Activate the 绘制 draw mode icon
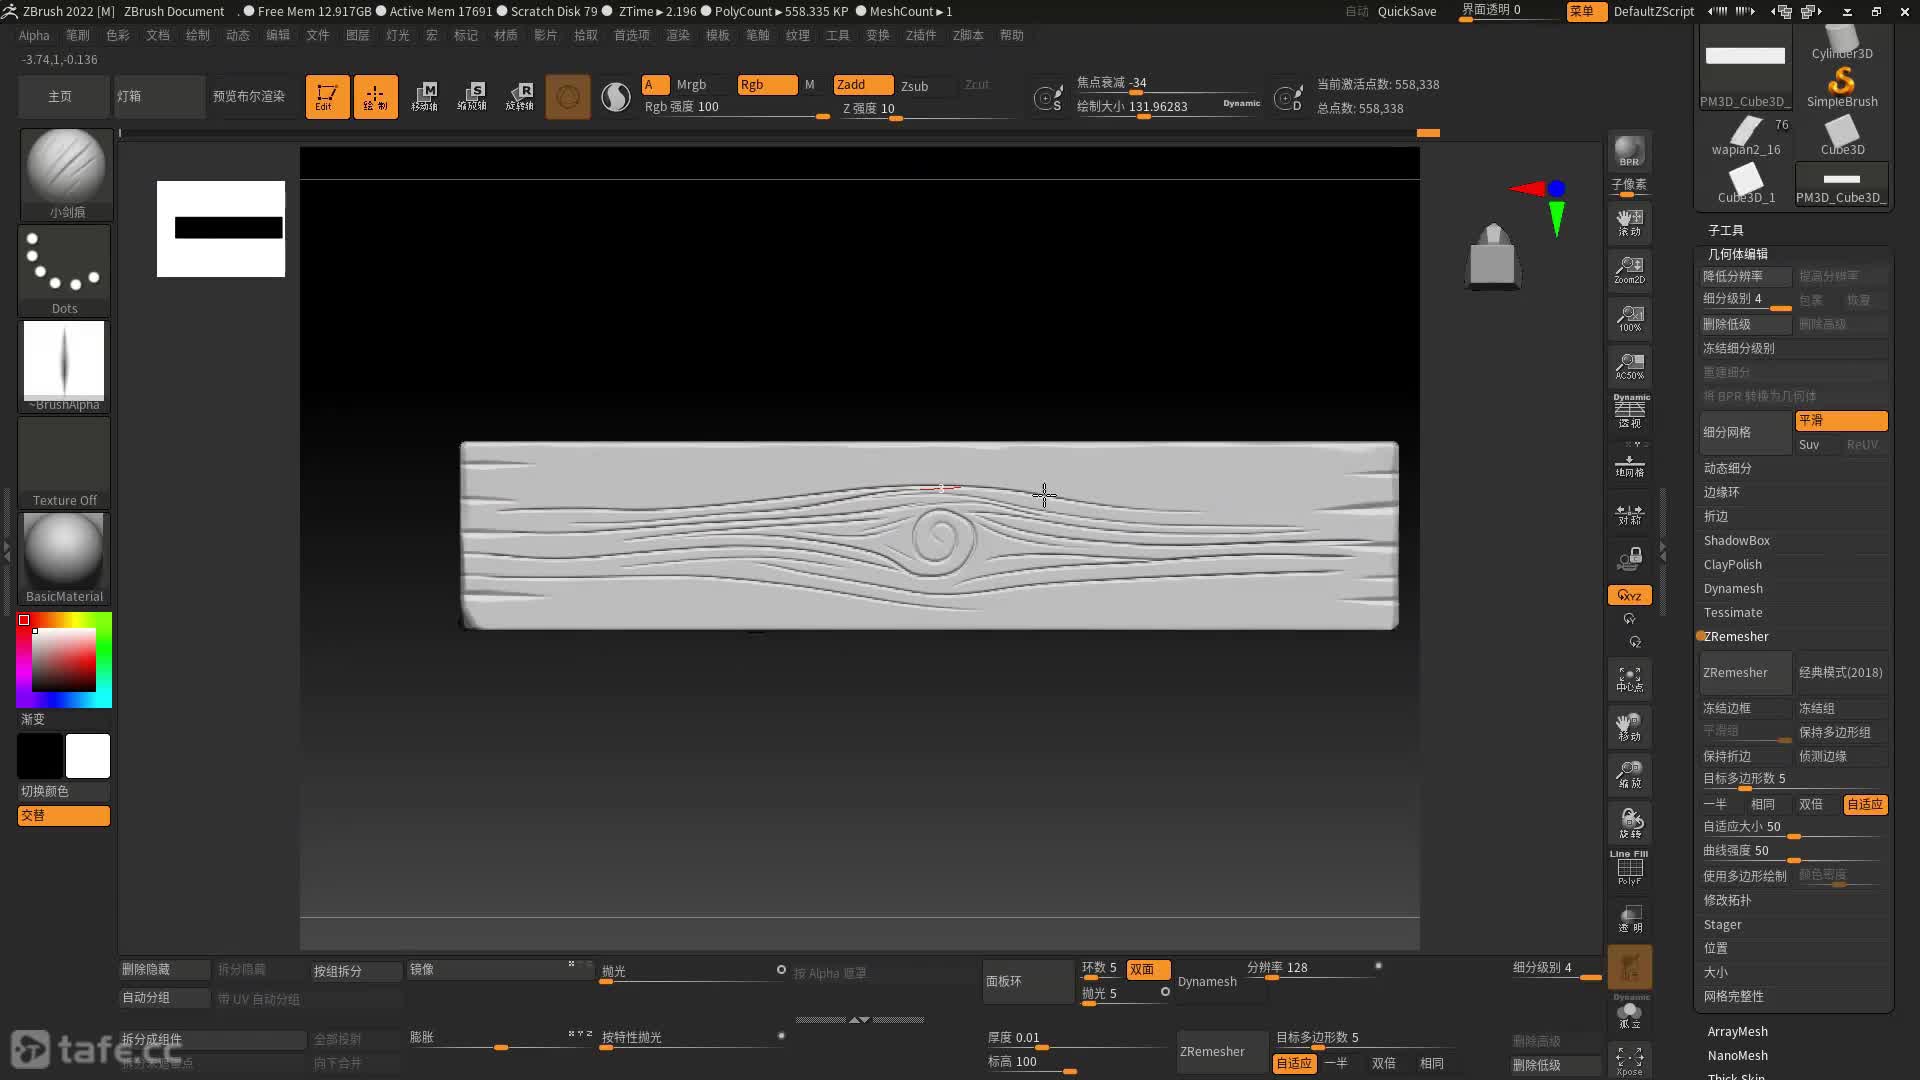 tap(375, 97)
